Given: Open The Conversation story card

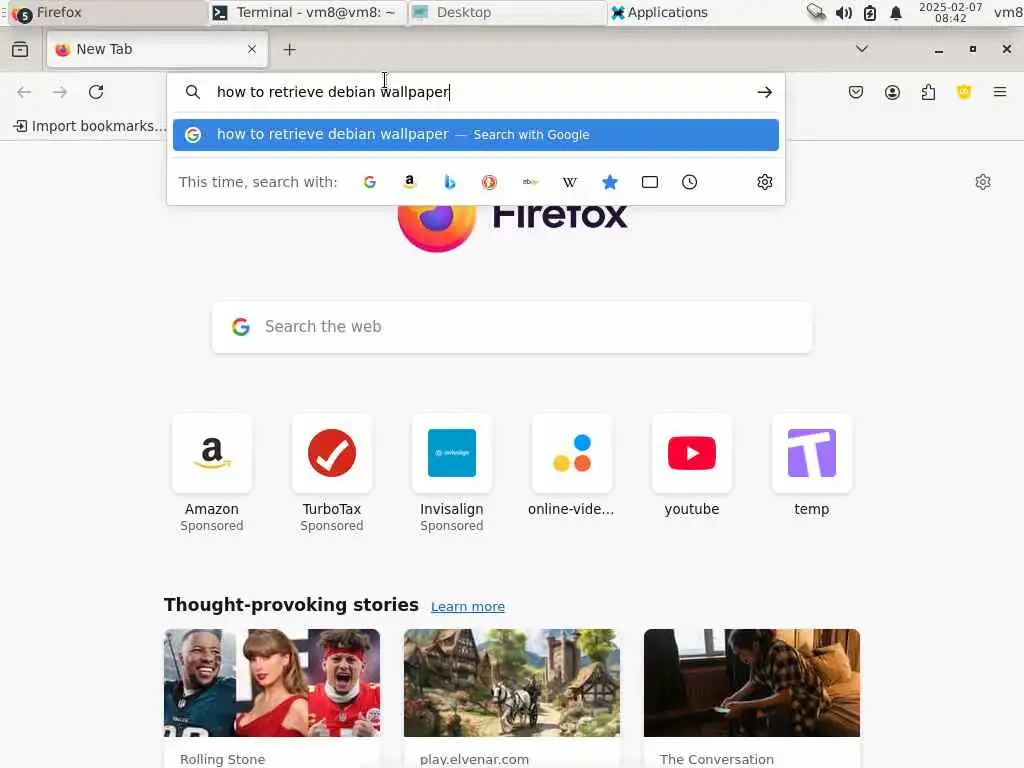Looking at the screenshot, I should pyautogui.click(x=752, y=698).
